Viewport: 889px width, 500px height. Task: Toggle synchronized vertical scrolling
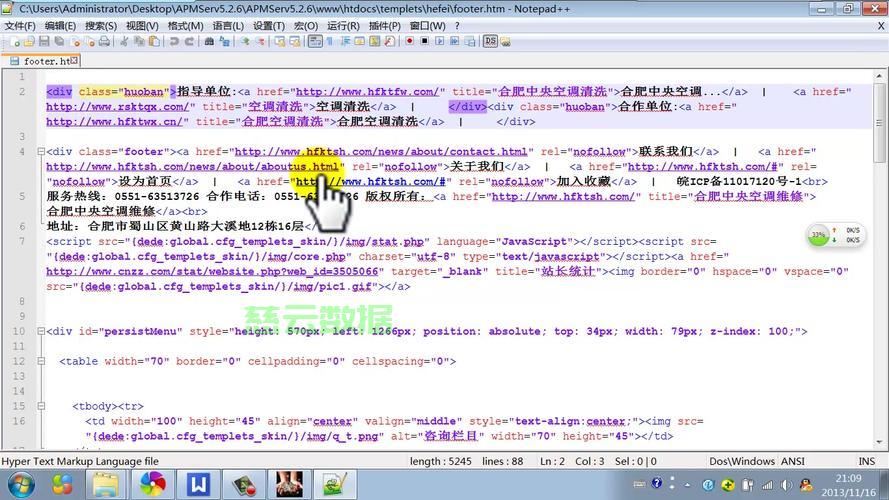[x=280, y=41]
